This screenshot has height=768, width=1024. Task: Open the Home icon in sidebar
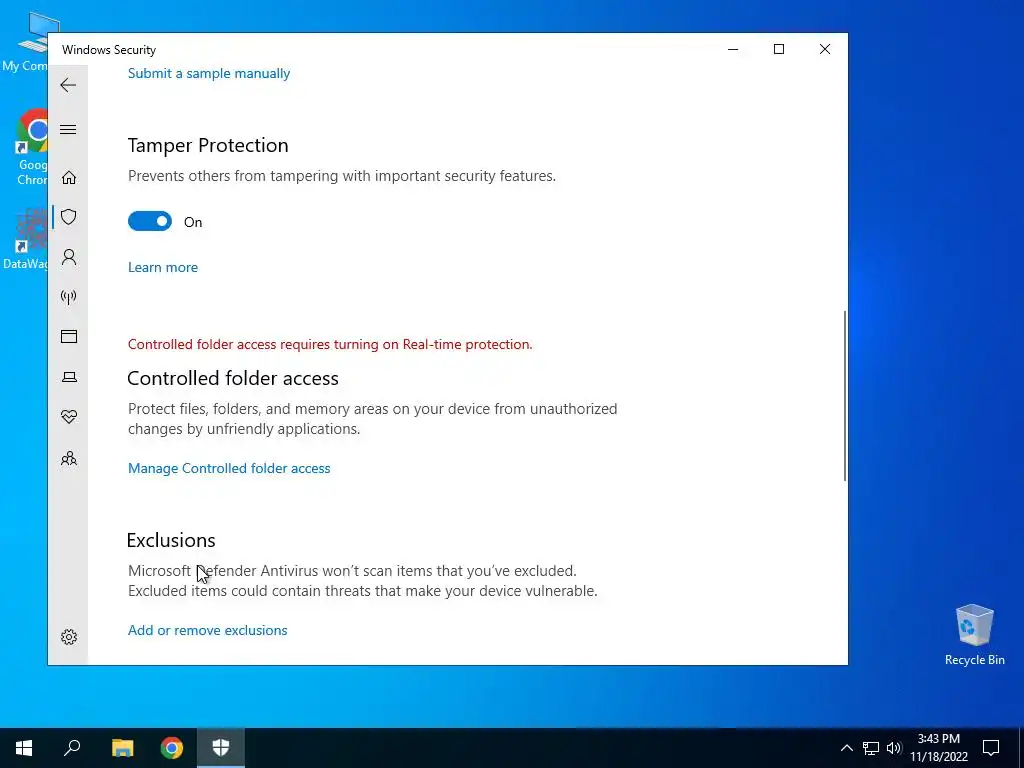69,178
